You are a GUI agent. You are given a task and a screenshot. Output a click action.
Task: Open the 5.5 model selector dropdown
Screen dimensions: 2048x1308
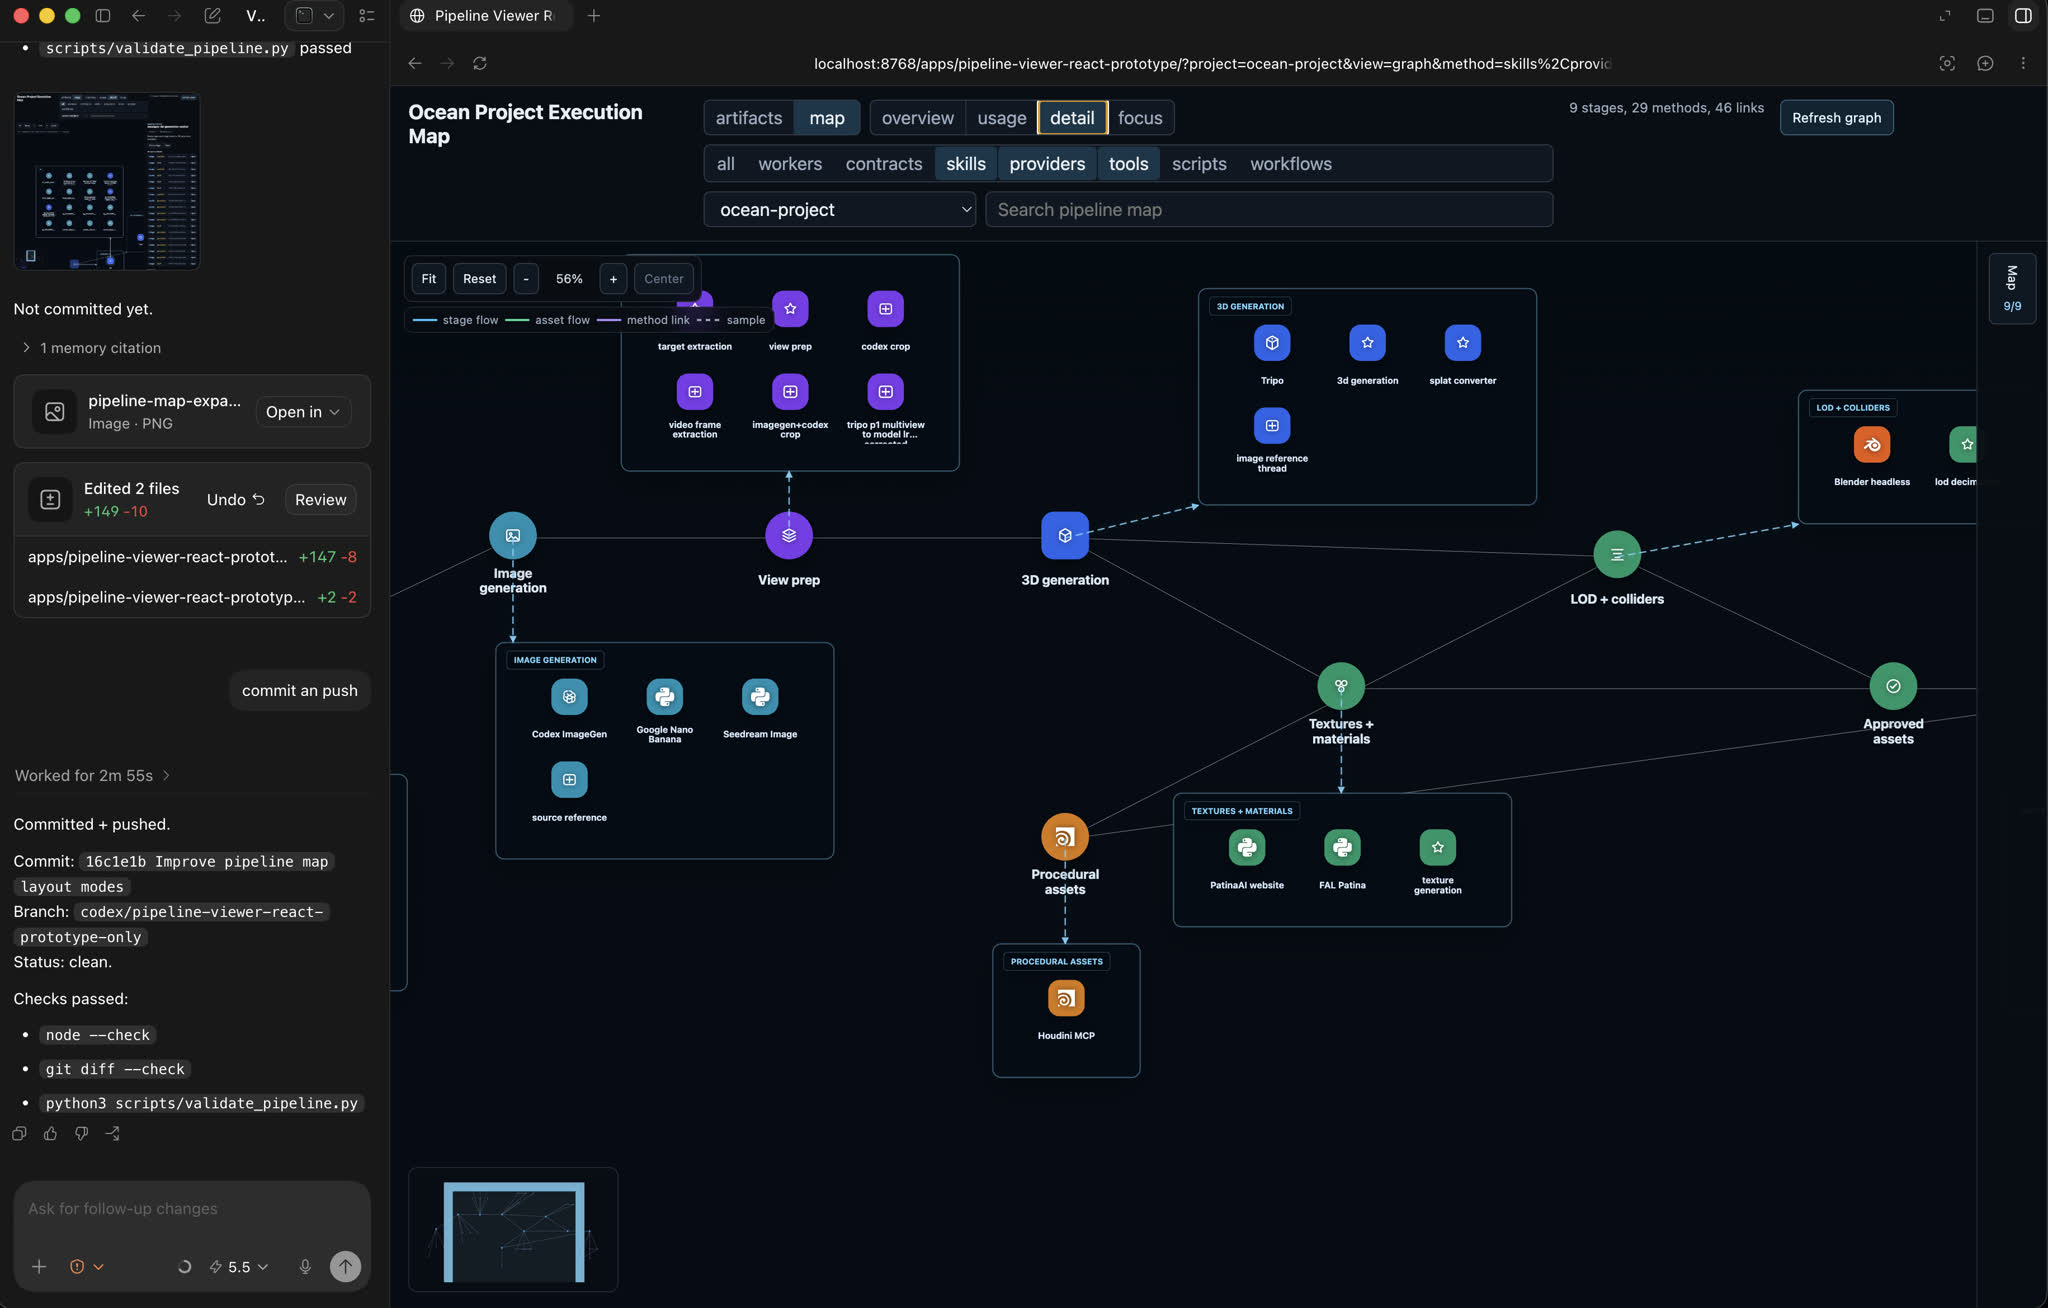[240, 1267]
